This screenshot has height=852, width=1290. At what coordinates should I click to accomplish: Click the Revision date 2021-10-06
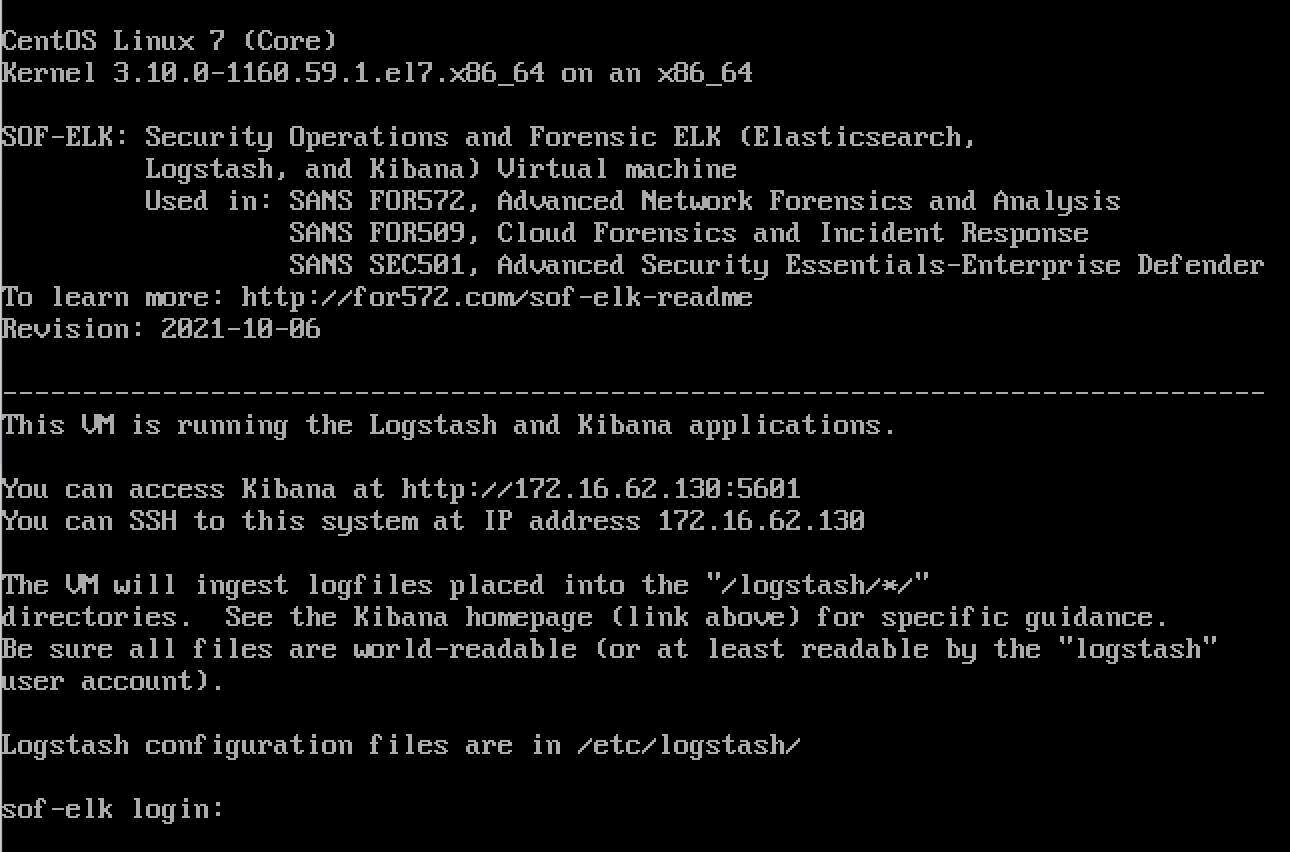[240, 329]
